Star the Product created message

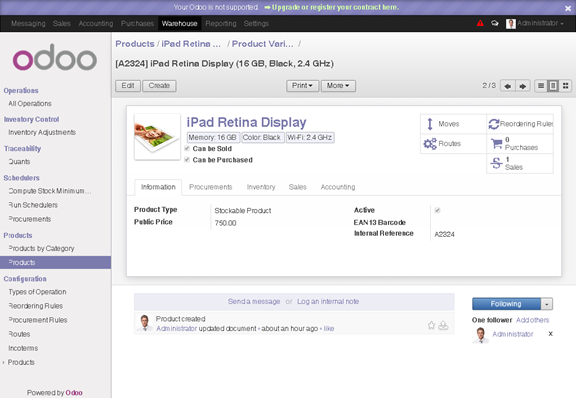tap(431, 325)
